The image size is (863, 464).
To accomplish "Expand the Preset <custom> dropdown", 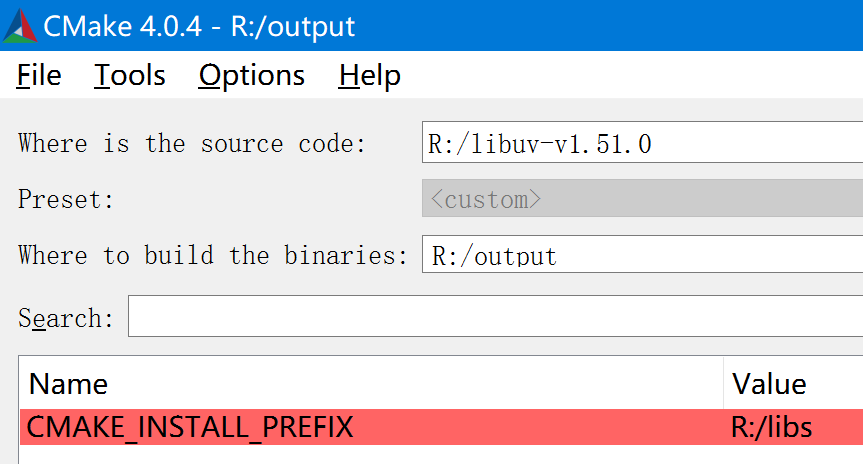I will point(642,199).
